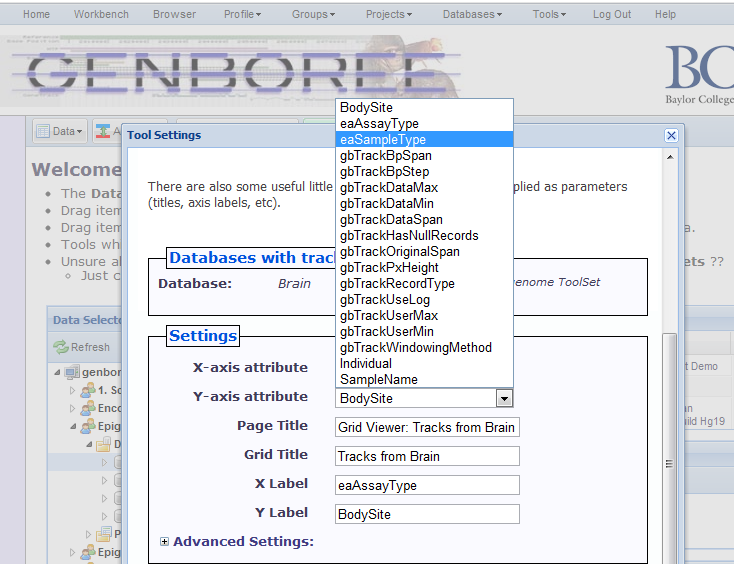Open the Y-axis attribute dropdown arrow

[x=505, y=398]
